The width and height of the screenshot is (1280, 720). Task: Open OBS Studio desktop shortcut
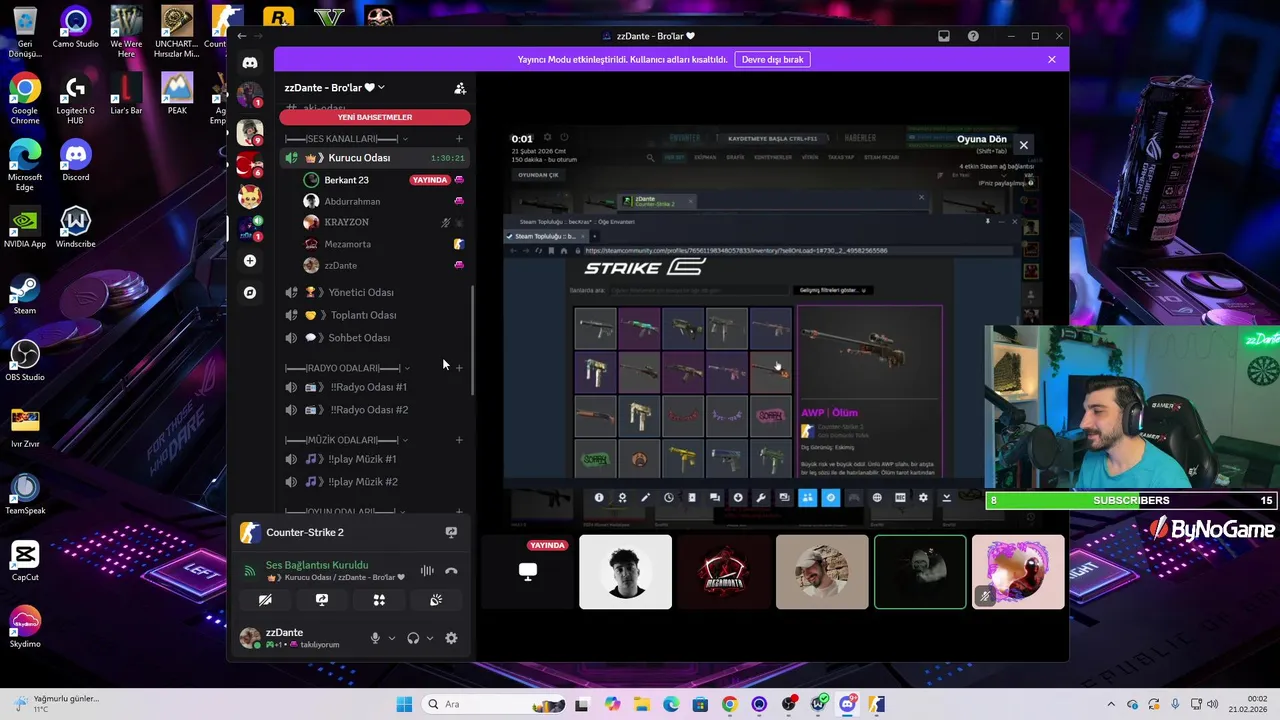coord(25,361)
